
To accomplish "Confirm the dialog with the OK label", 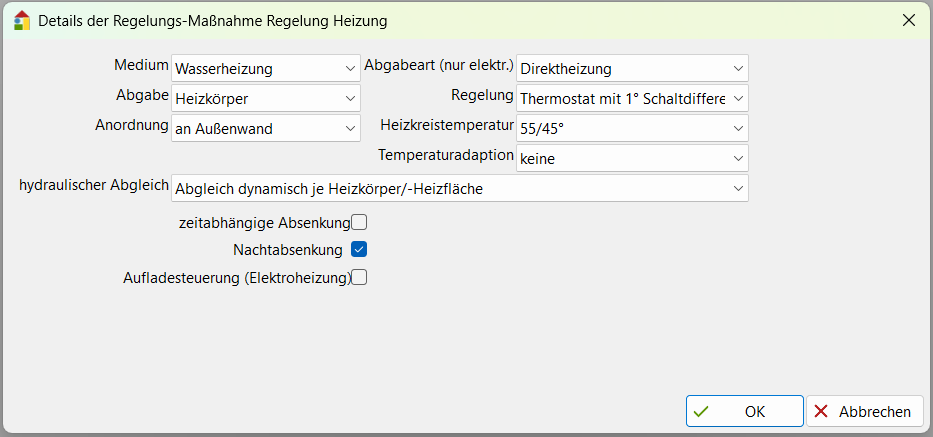I will tap(755, 411).
